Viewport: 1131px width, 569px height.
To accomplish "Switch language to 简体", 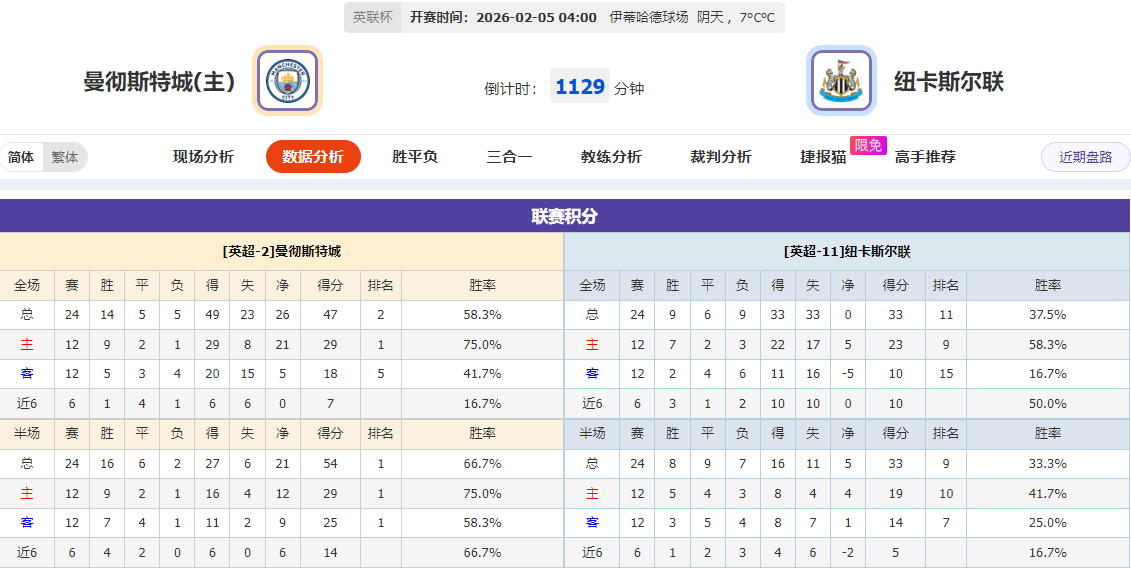I will click(x=21, y=157).
